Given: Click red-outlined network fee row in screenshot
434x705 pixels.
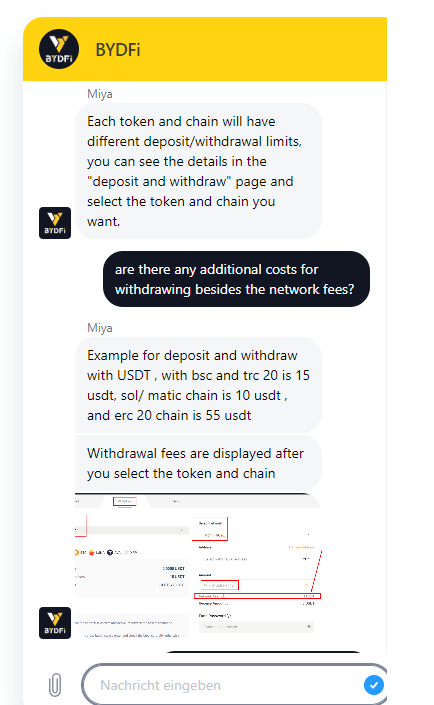Looking at the screenshot, I should (257, 596).
